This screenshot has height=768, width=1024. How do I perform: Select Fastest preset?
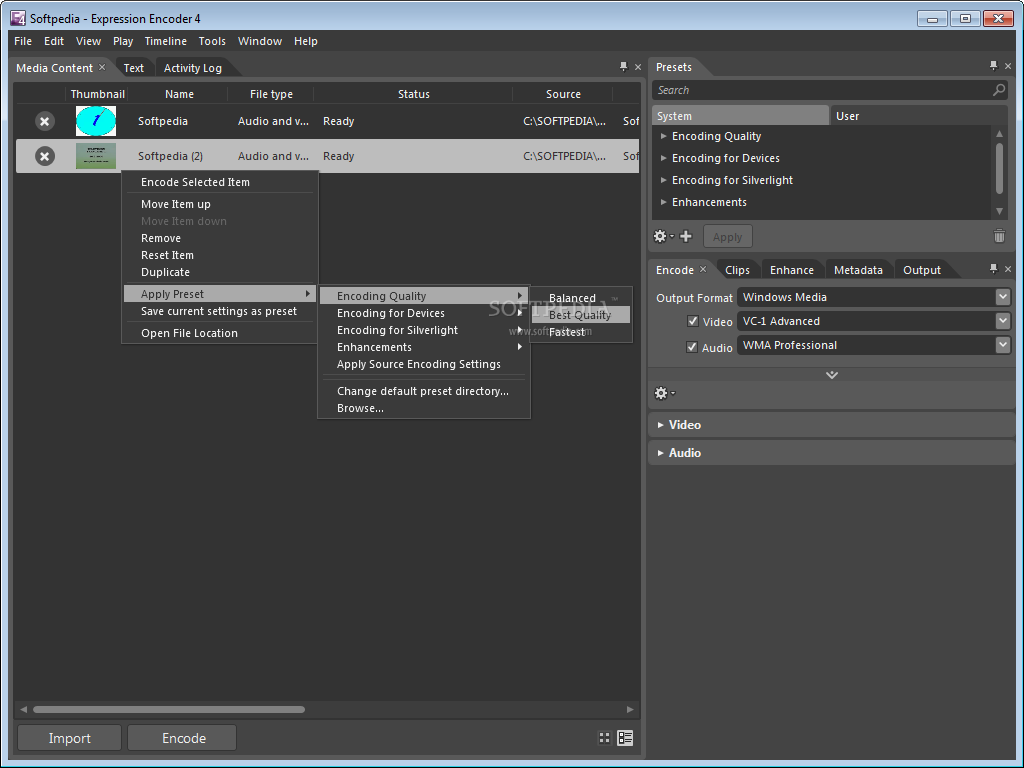(581, 332)
